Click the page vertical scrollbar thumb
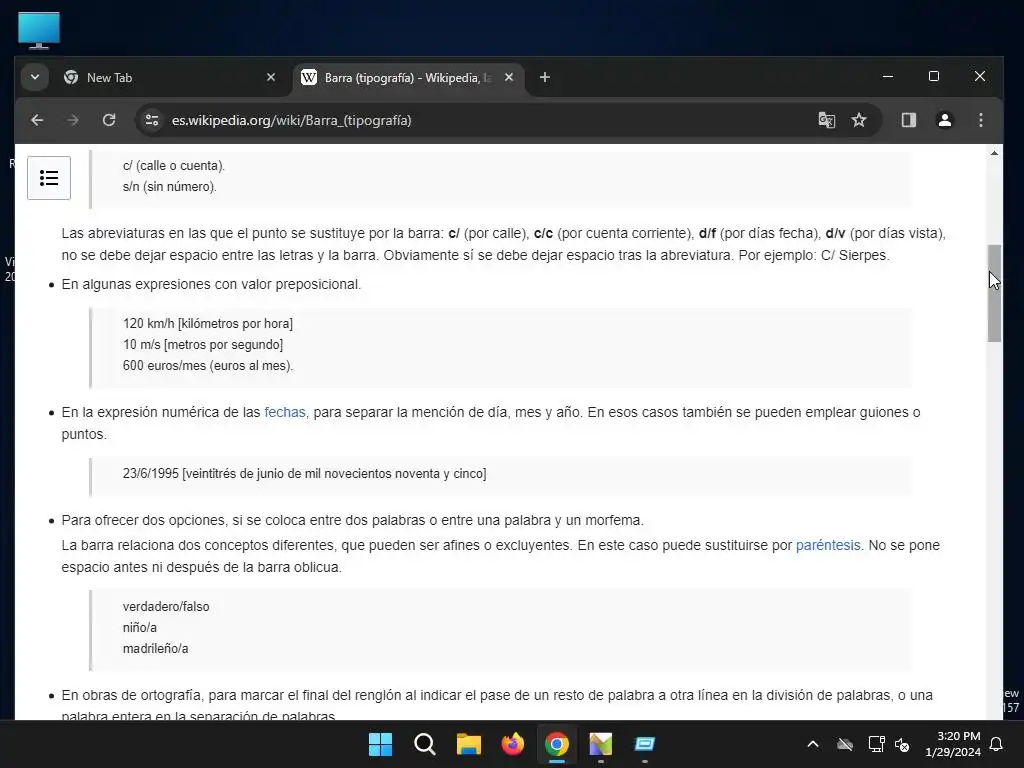The width and height of the screenshot is (1024, 768). (994, 293)
